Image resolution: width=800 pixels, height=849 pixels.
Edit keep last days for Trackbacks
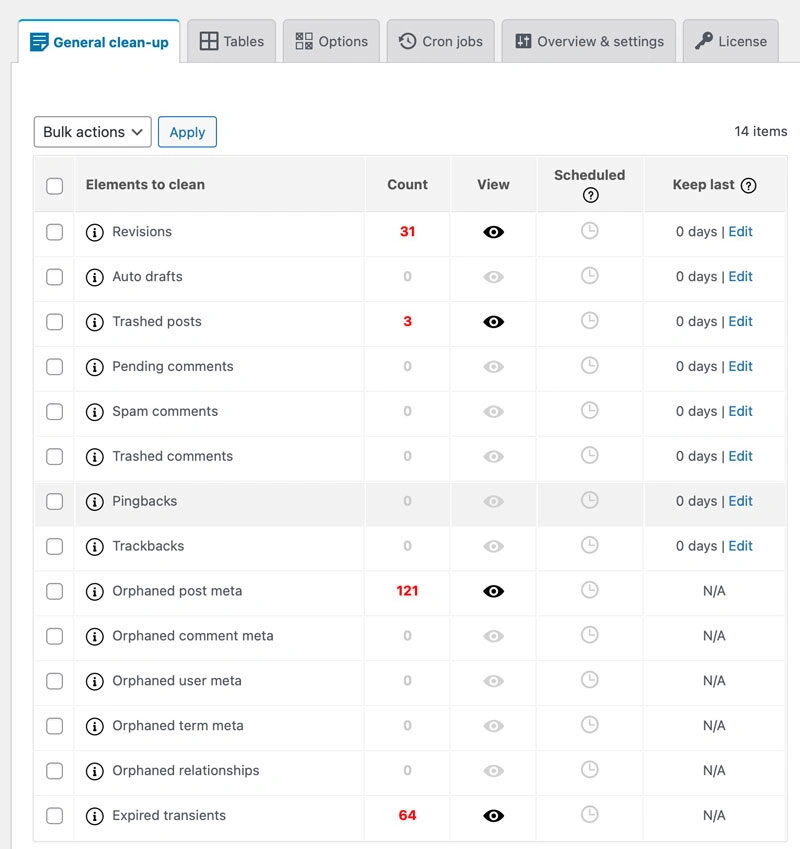740,546
